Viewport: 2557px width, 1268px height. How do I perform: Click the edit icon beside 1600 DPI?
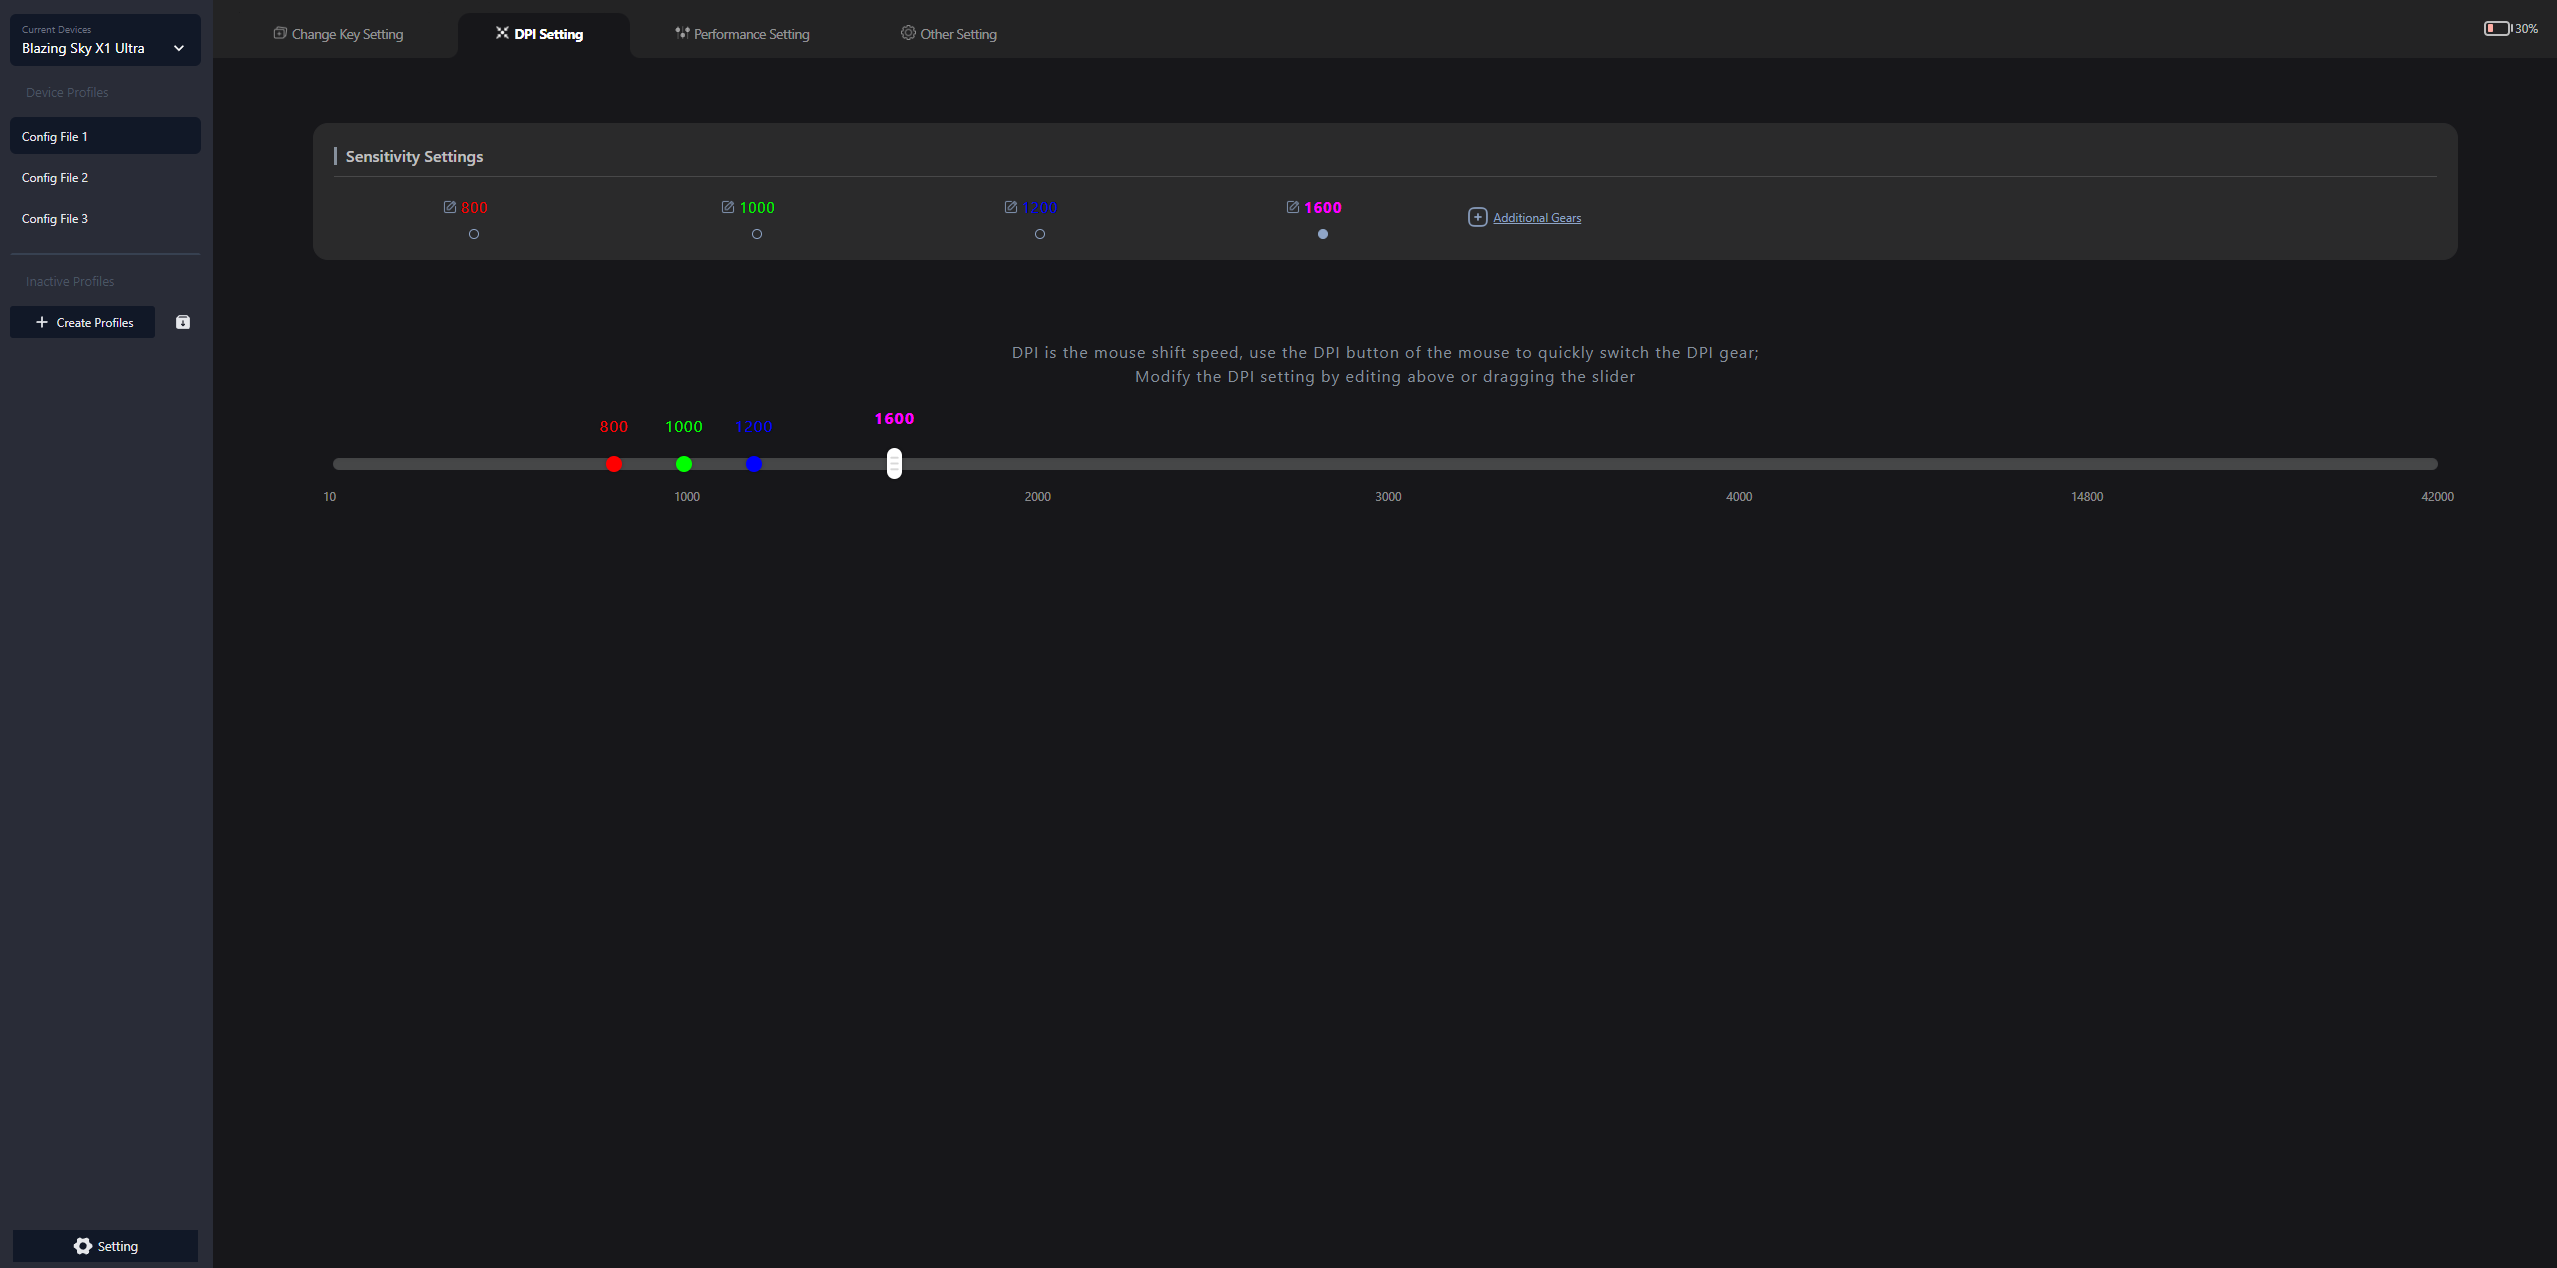(1293, 207)
